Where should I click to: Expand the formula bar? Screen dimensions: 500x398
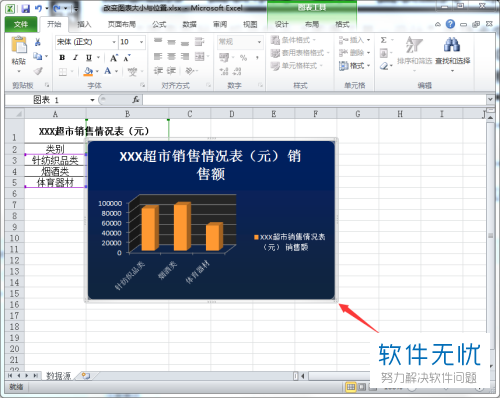(x=490, y=99)
